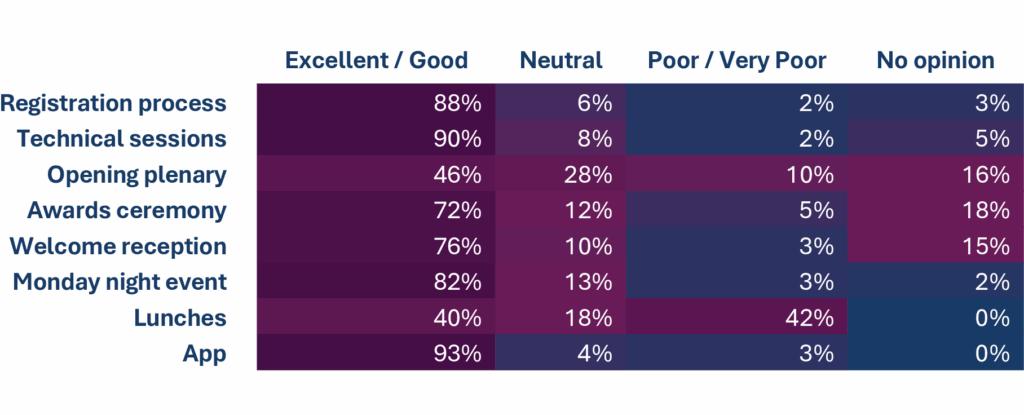The width and height of the screenshot is (1024, 415).
Task: Select the 28% heatmap cell
Action: pos(561,174)
